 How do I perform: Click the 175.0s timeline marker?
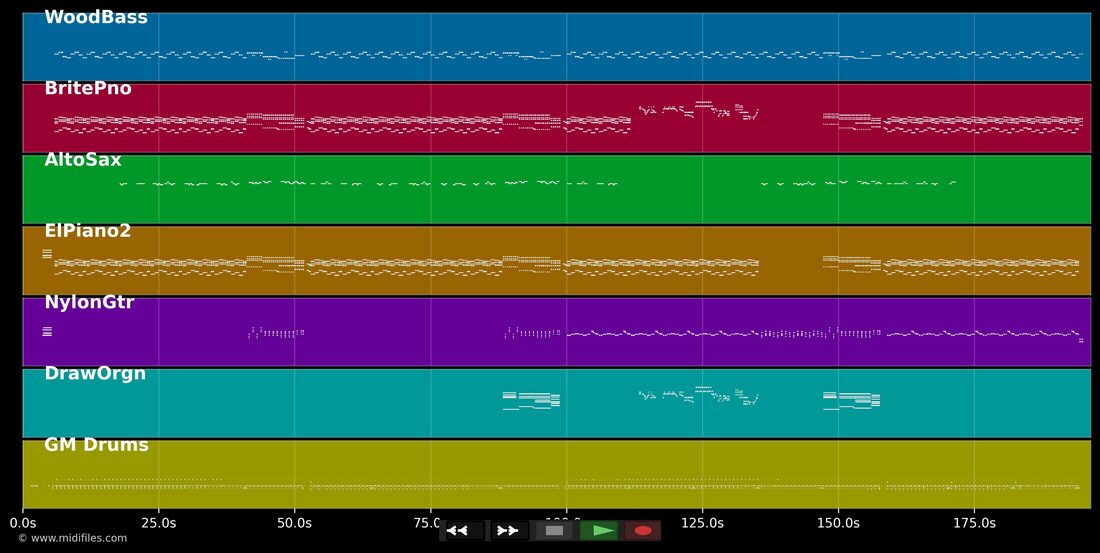(x=974, y=523)
